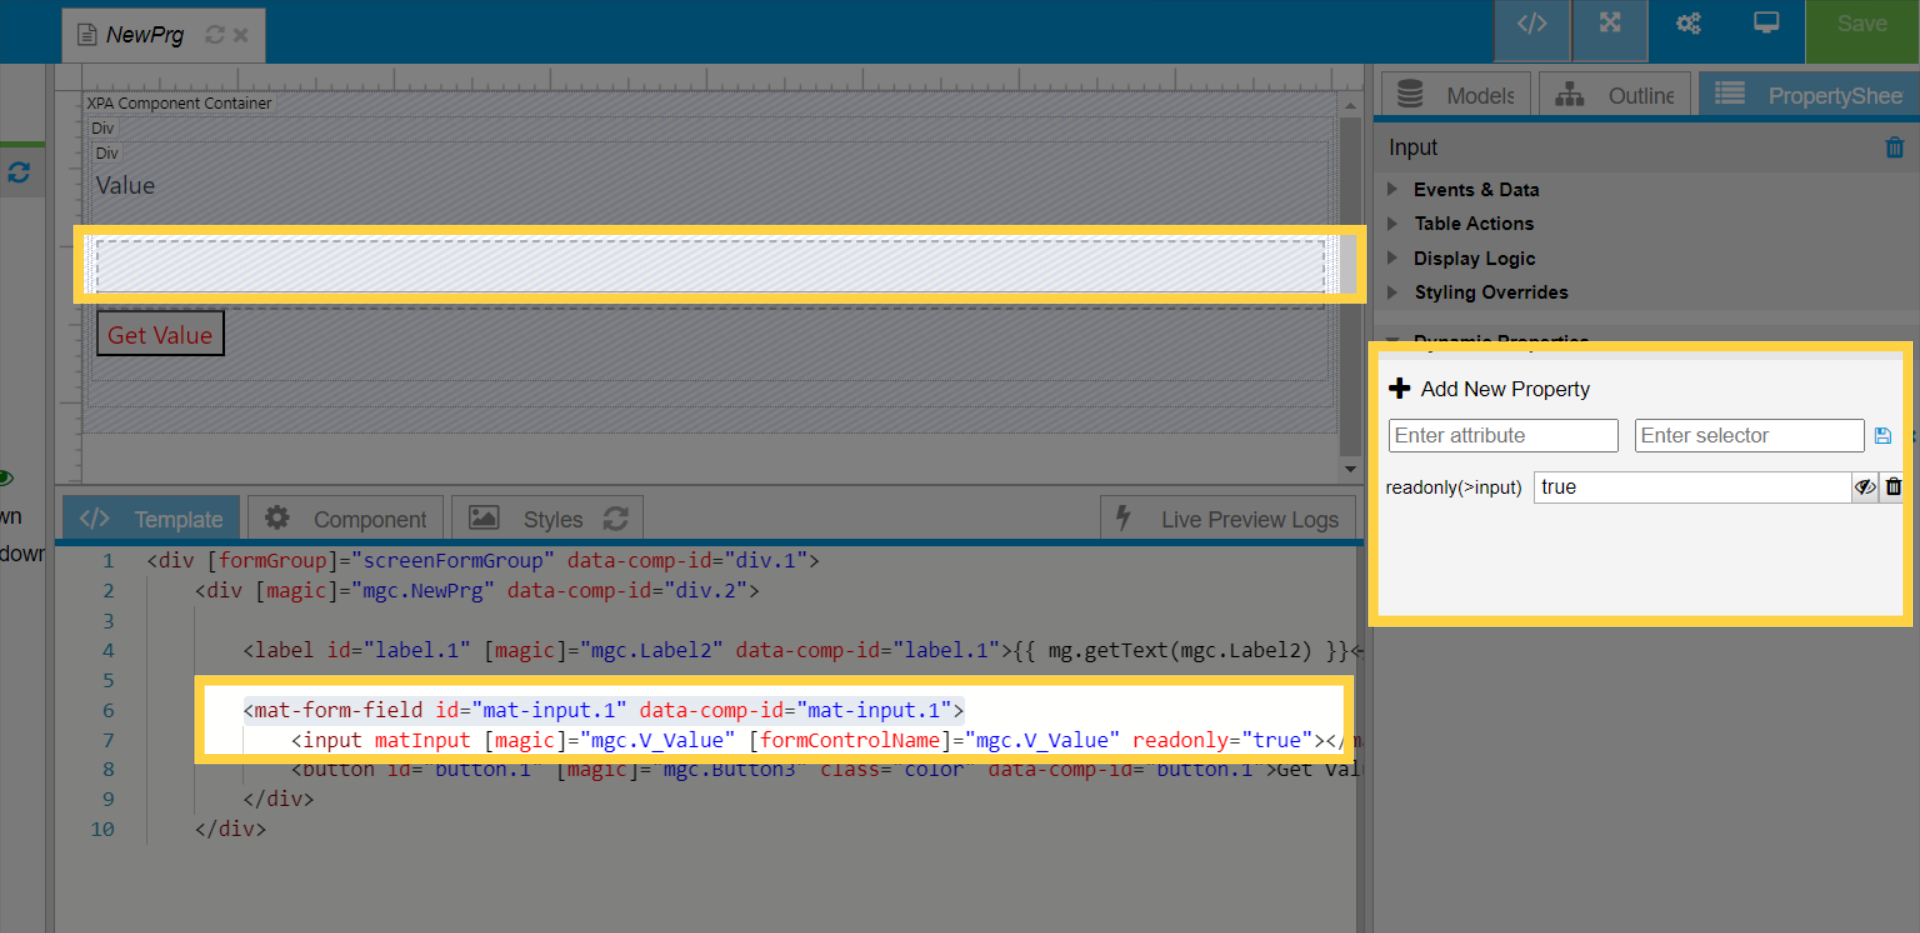Click the code view icon in top toolbar
This screenshot has height=933, width=1920.
[x=1531, y=24]
